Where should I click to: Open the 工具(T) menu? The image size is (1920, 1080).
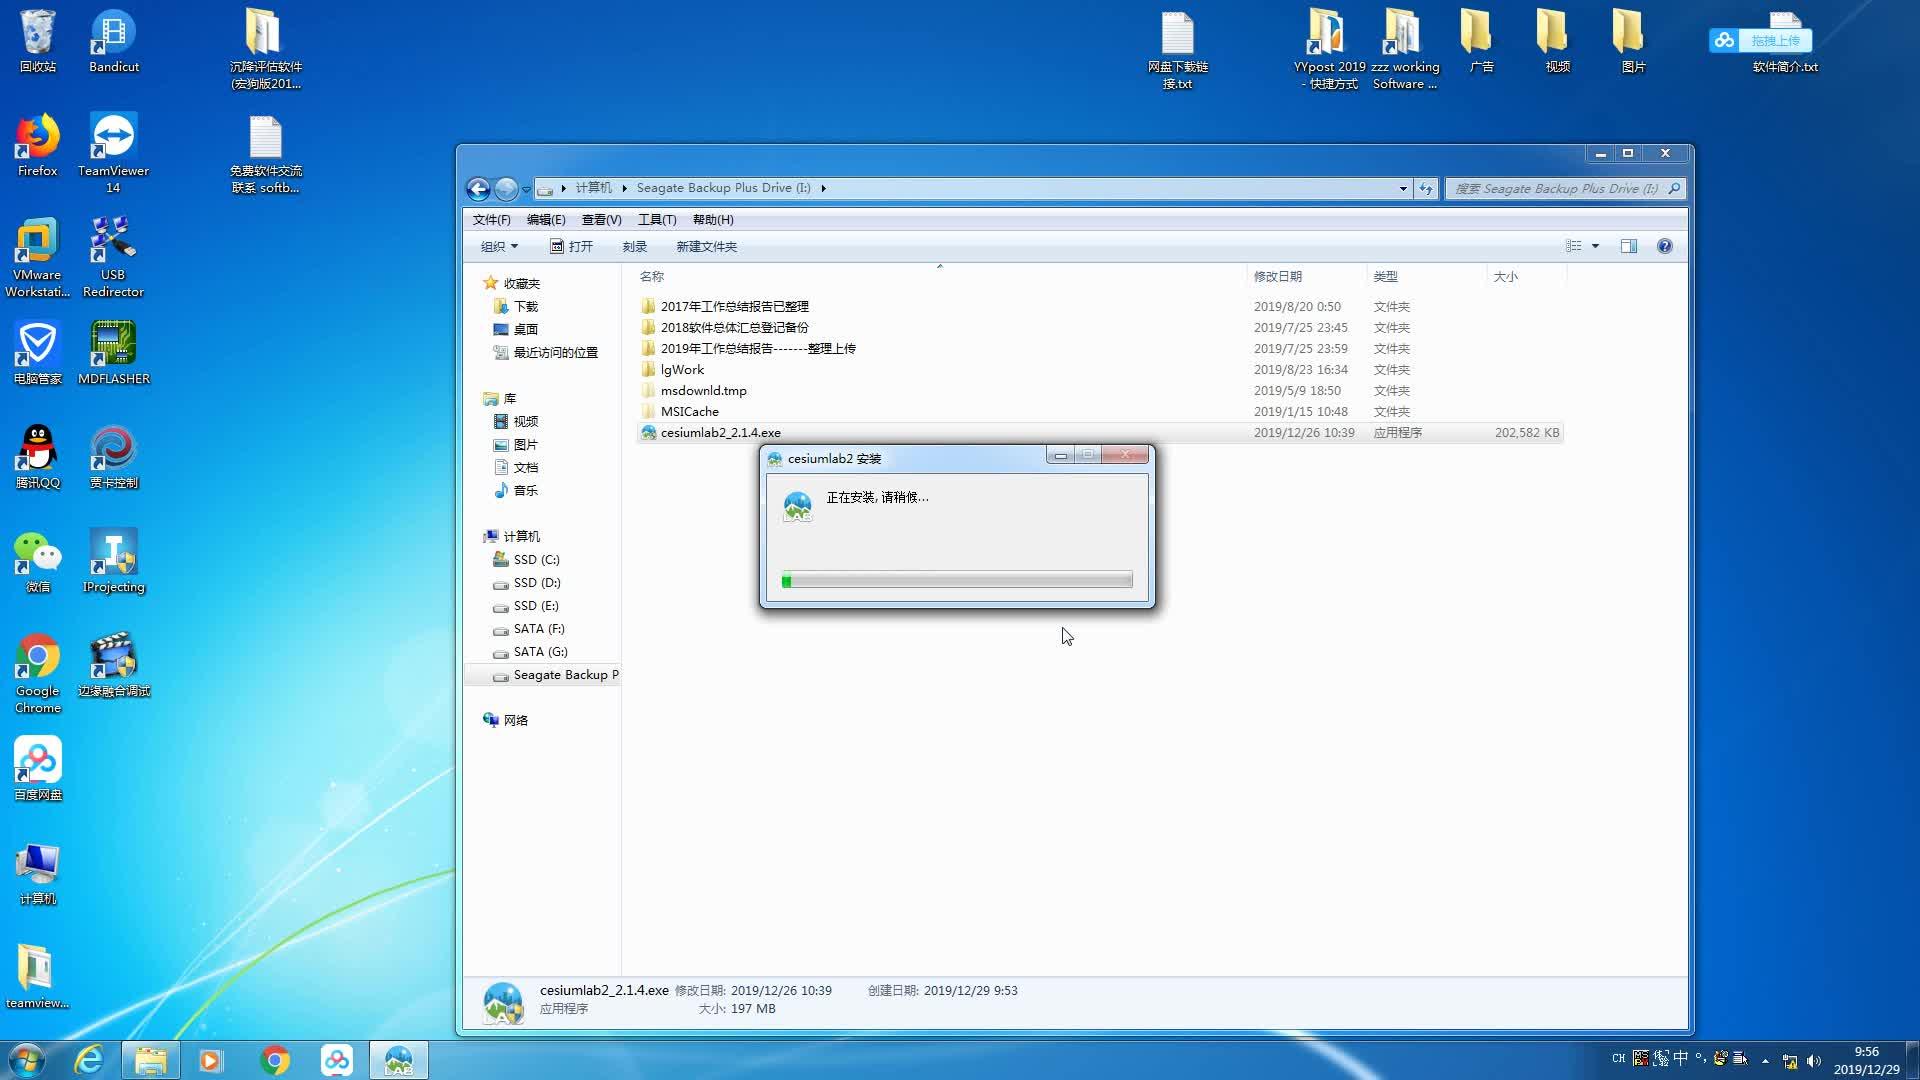coord(656,219)
